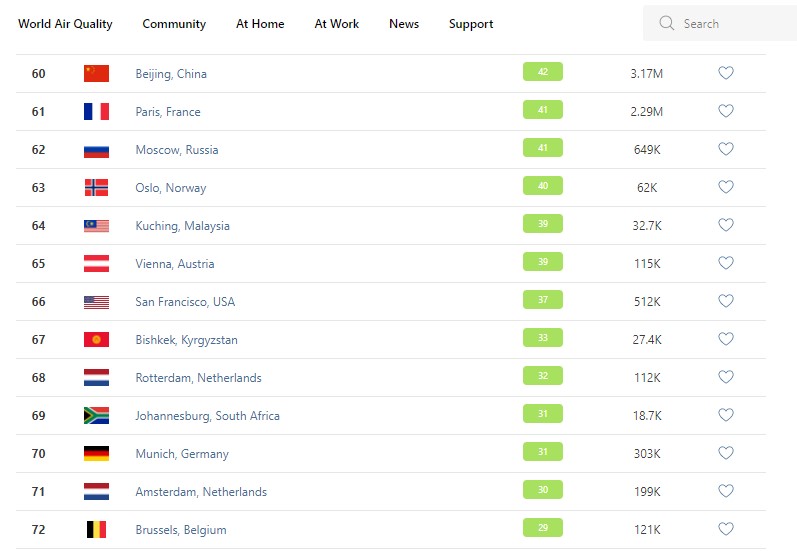
Task: Click the Kyrgyzstan flag icon
Action: [x=96, y=339]
